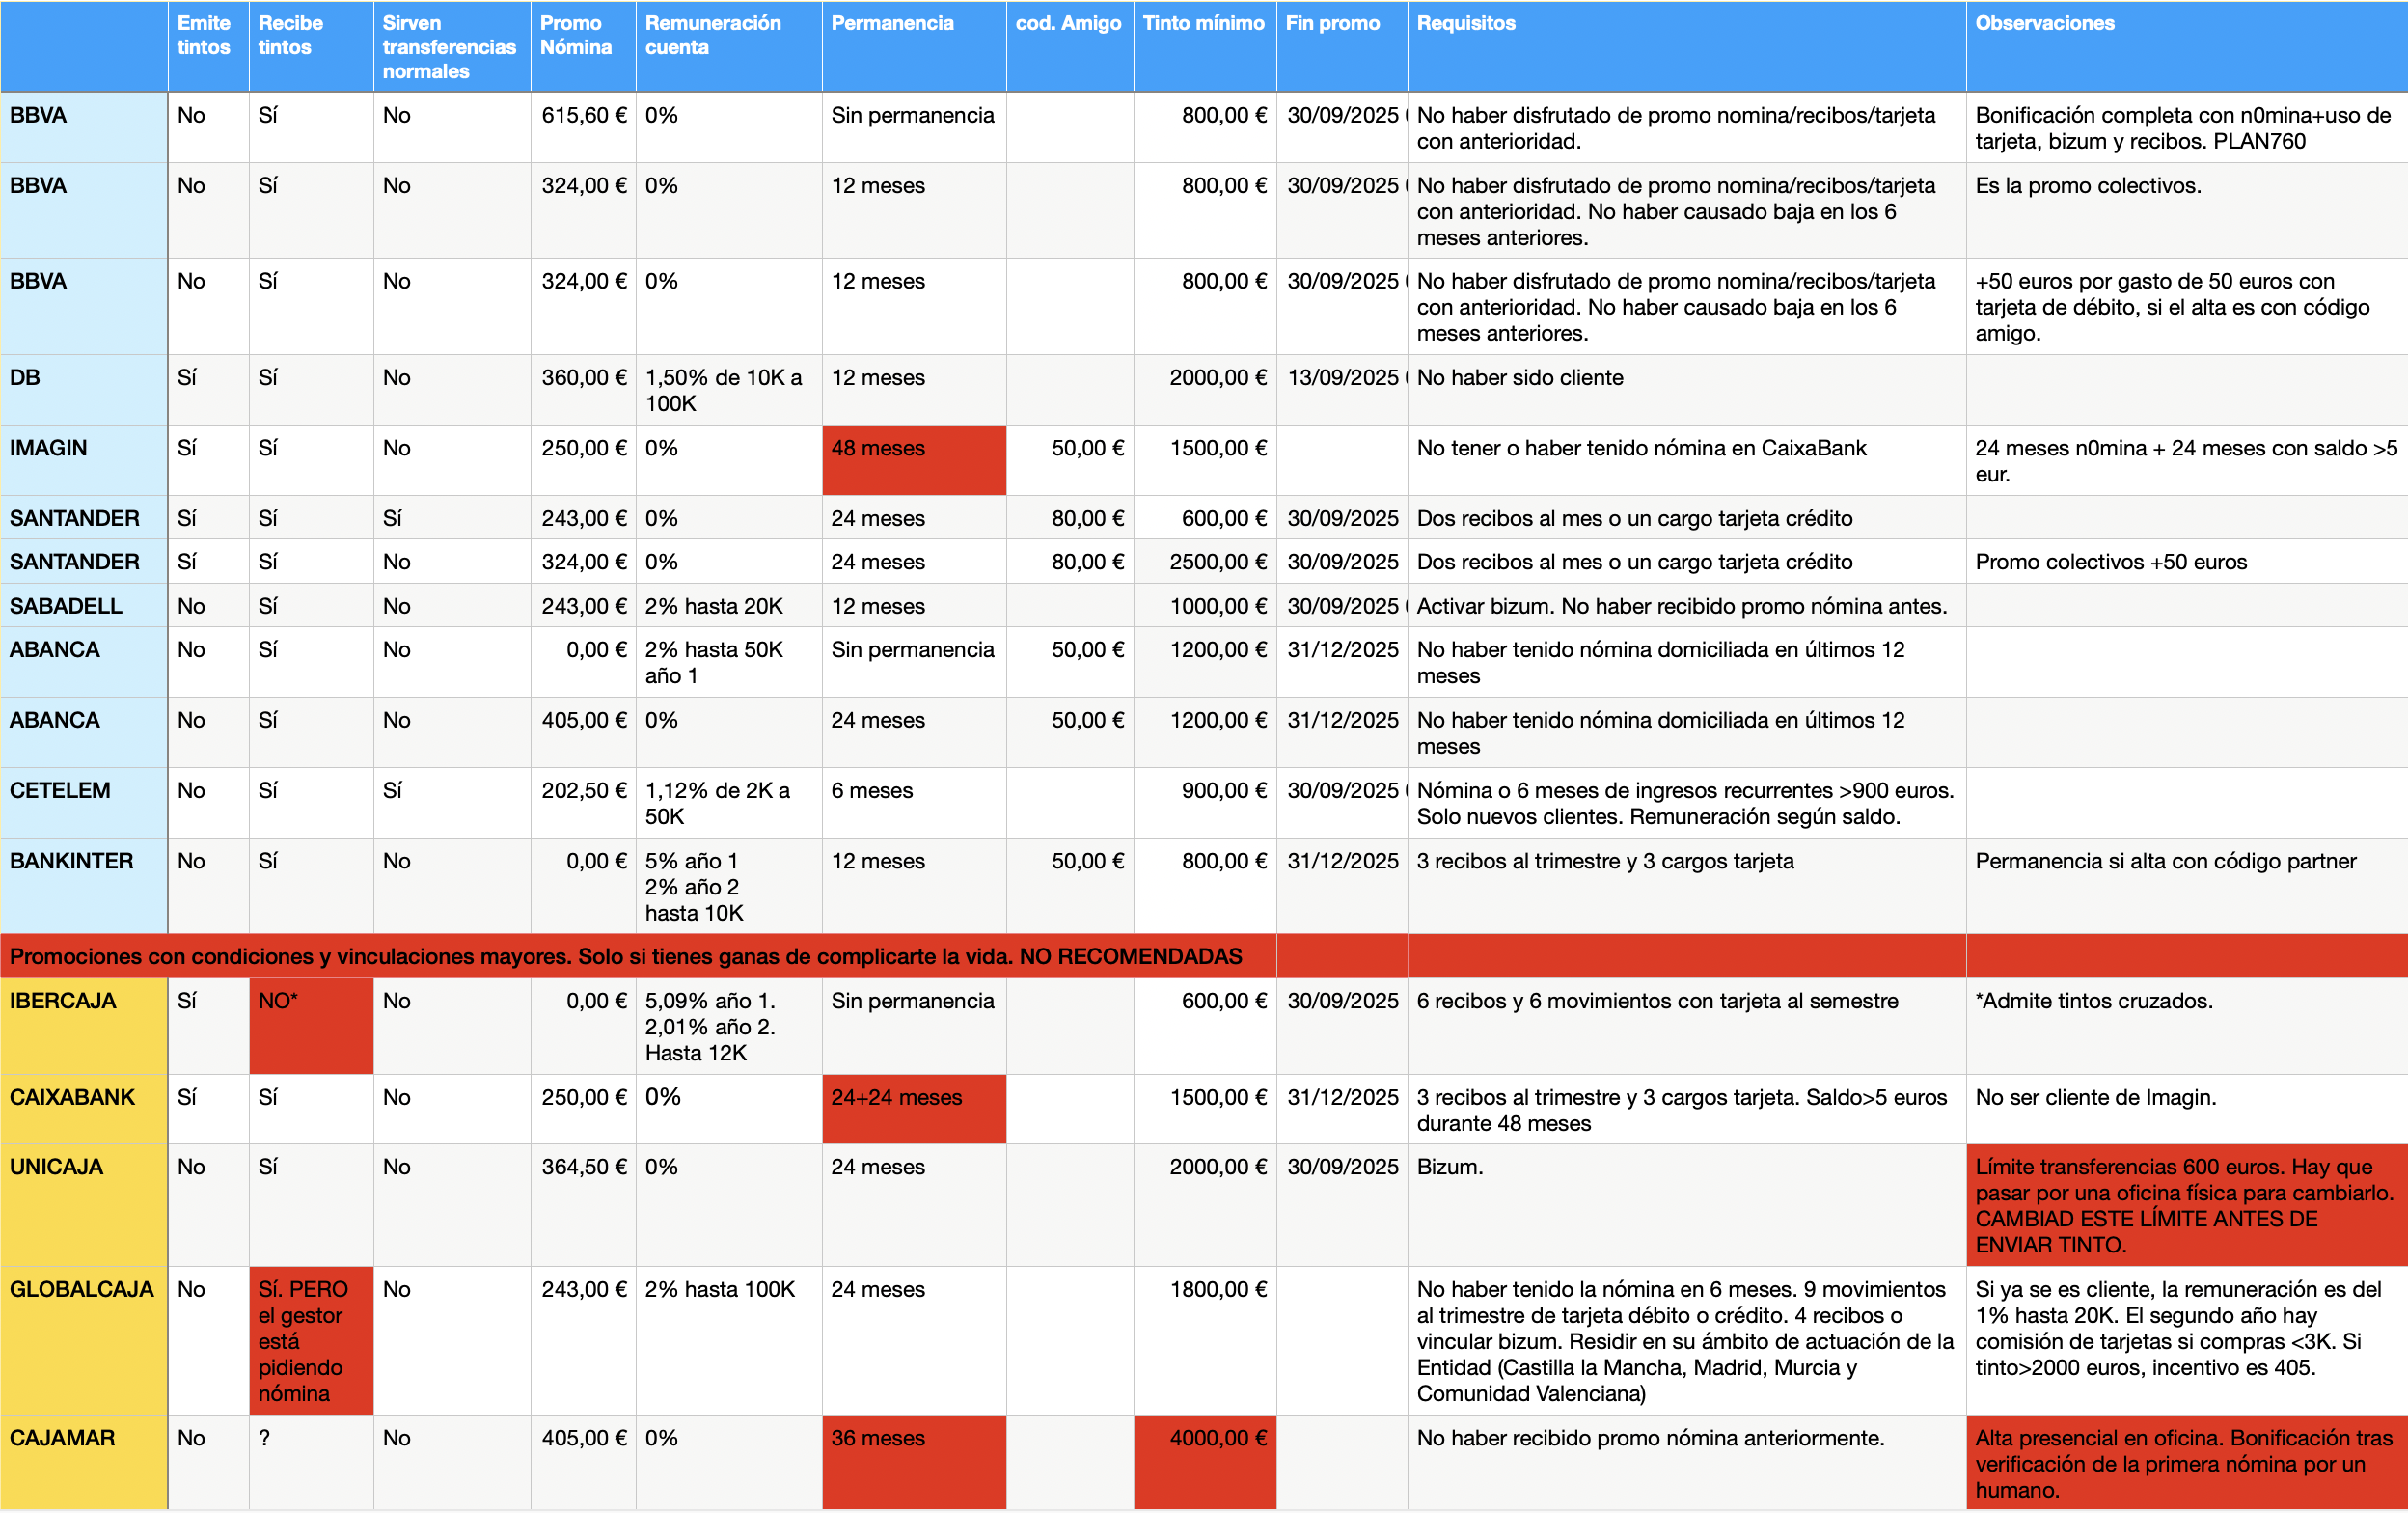This screenshot has width=2408, height=1513.
Task: Click the CAIXABANK row label
Action: pos(84,1109)
